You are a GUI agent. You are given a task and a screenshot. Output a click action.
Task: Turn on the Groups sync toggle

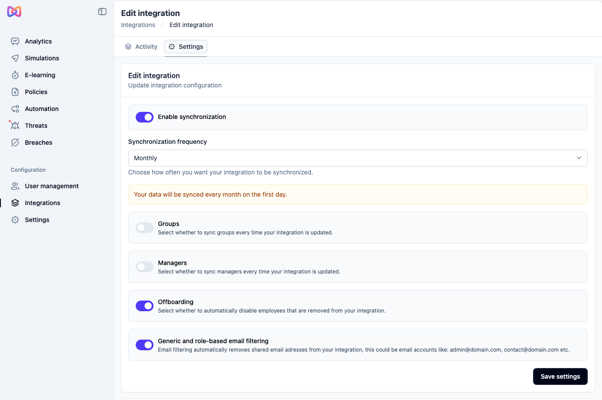coord(145,228)
